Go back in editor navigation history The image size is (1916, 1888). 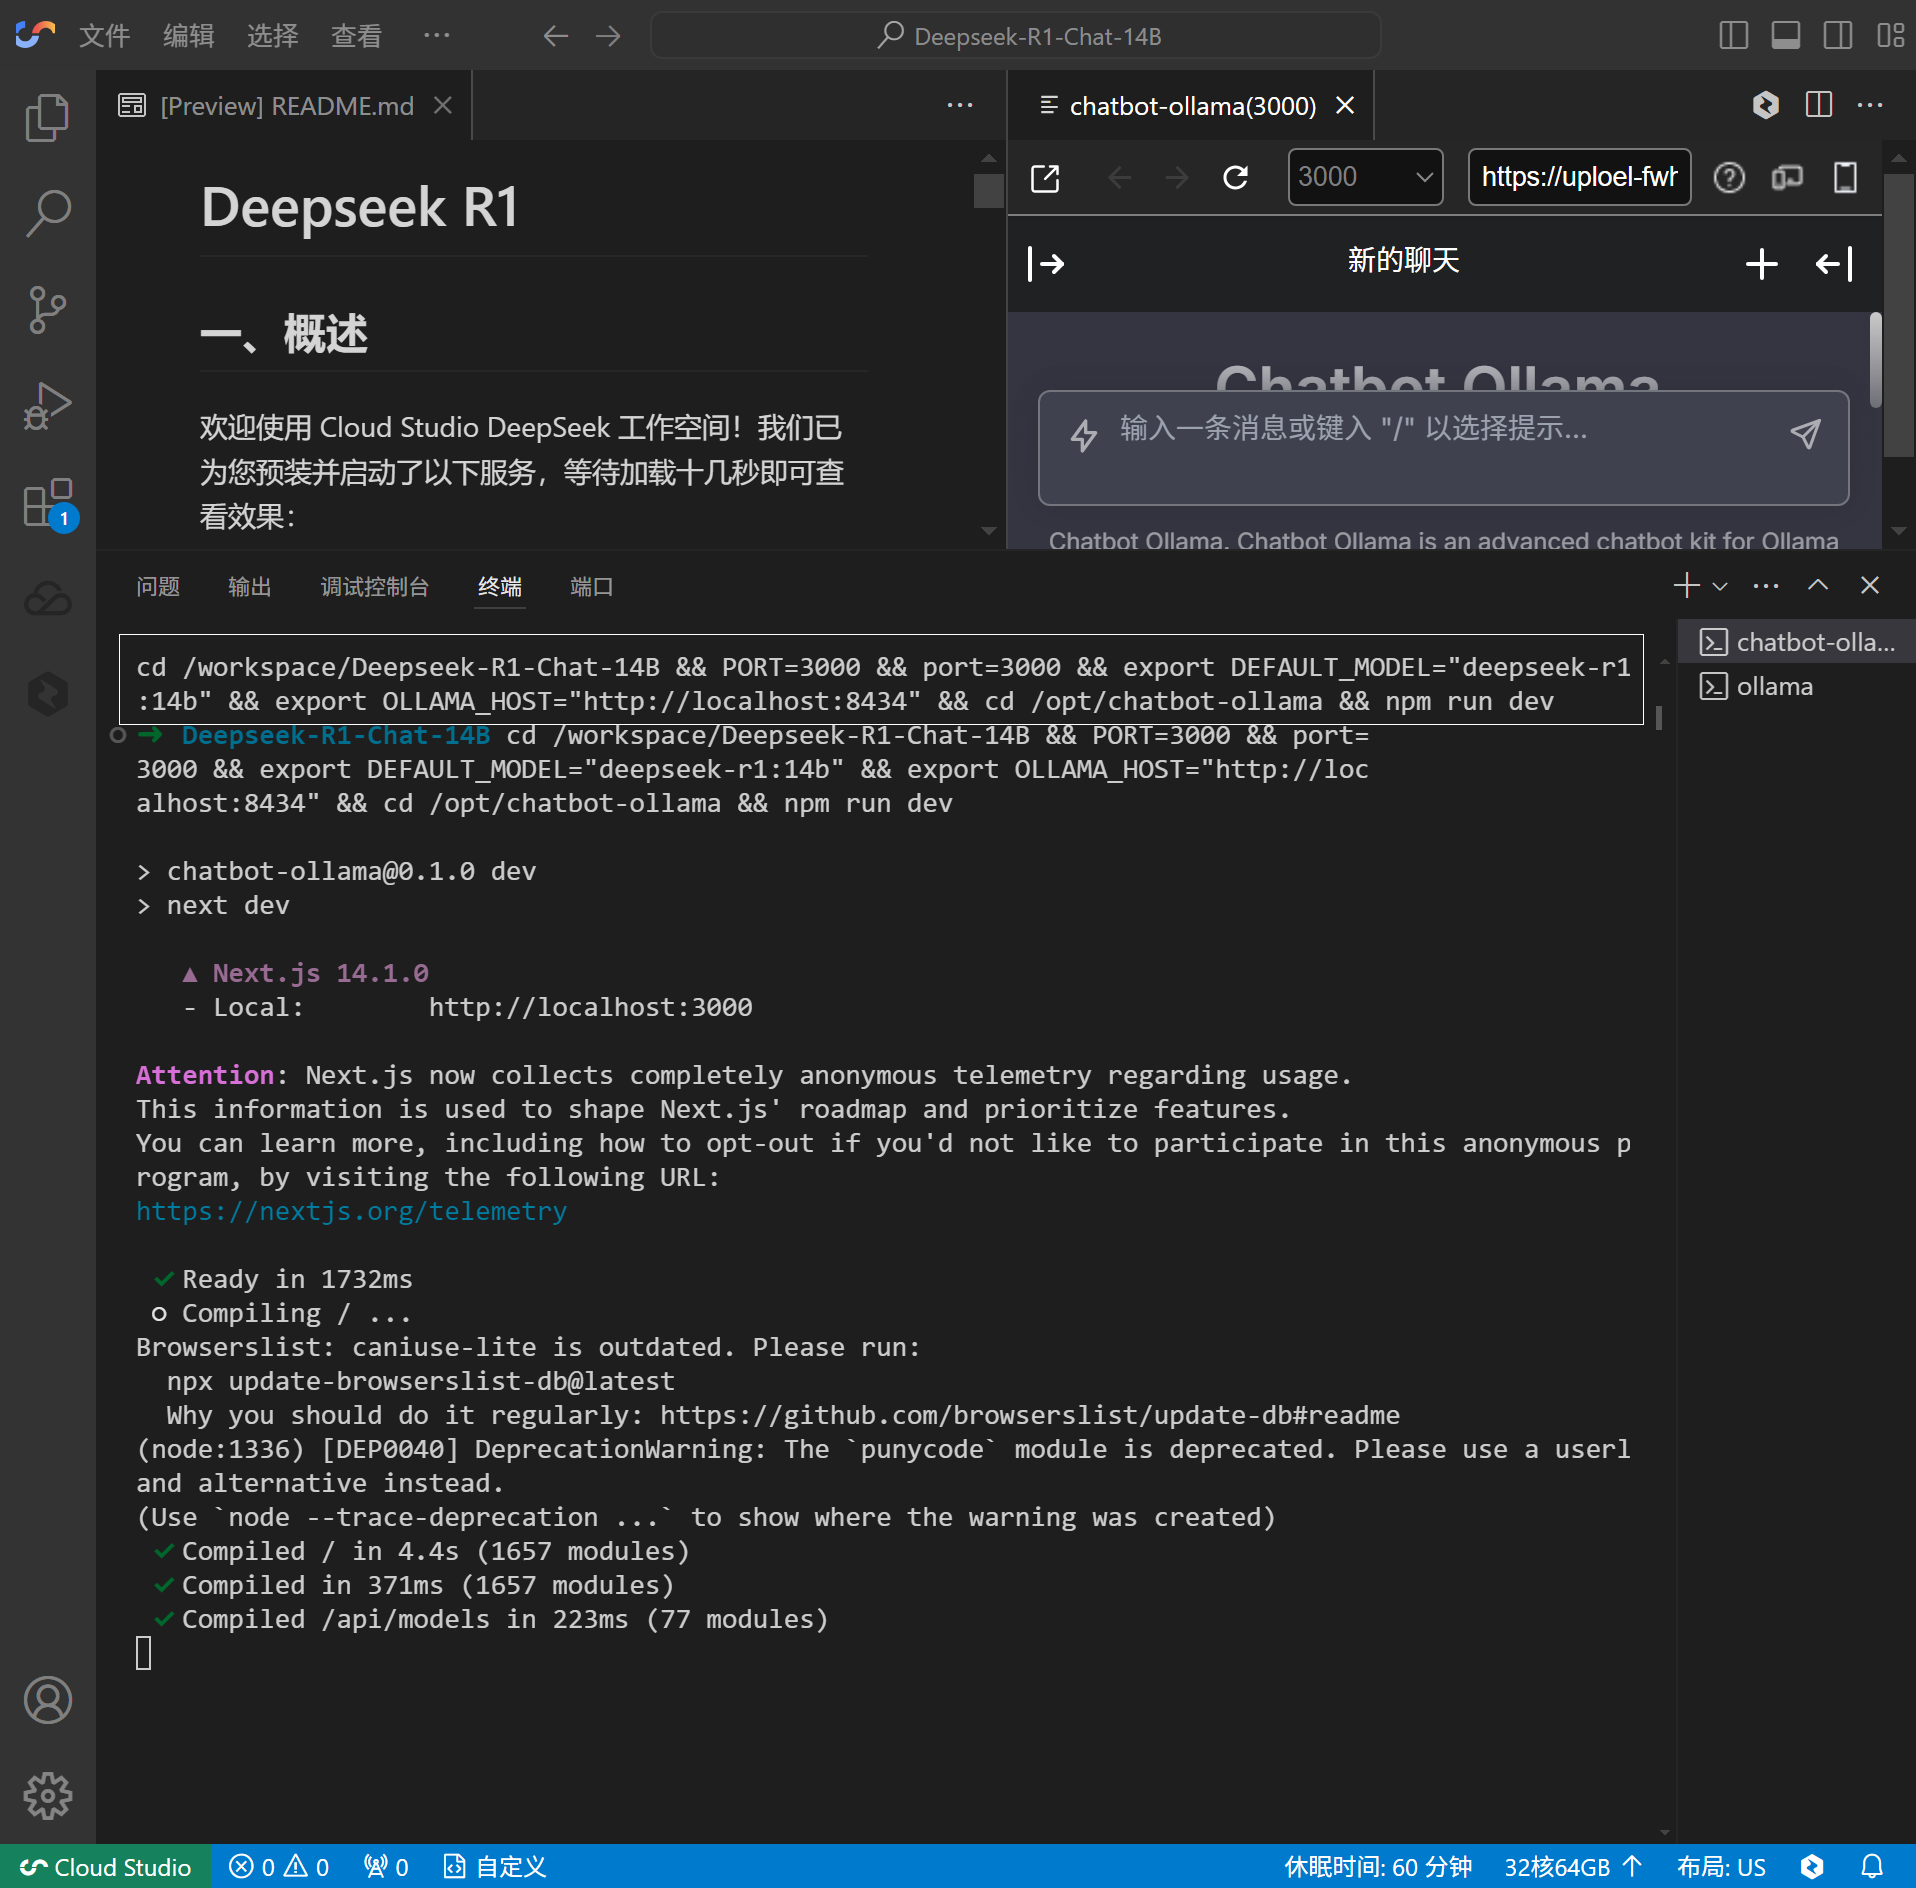(x=556, y=36)
